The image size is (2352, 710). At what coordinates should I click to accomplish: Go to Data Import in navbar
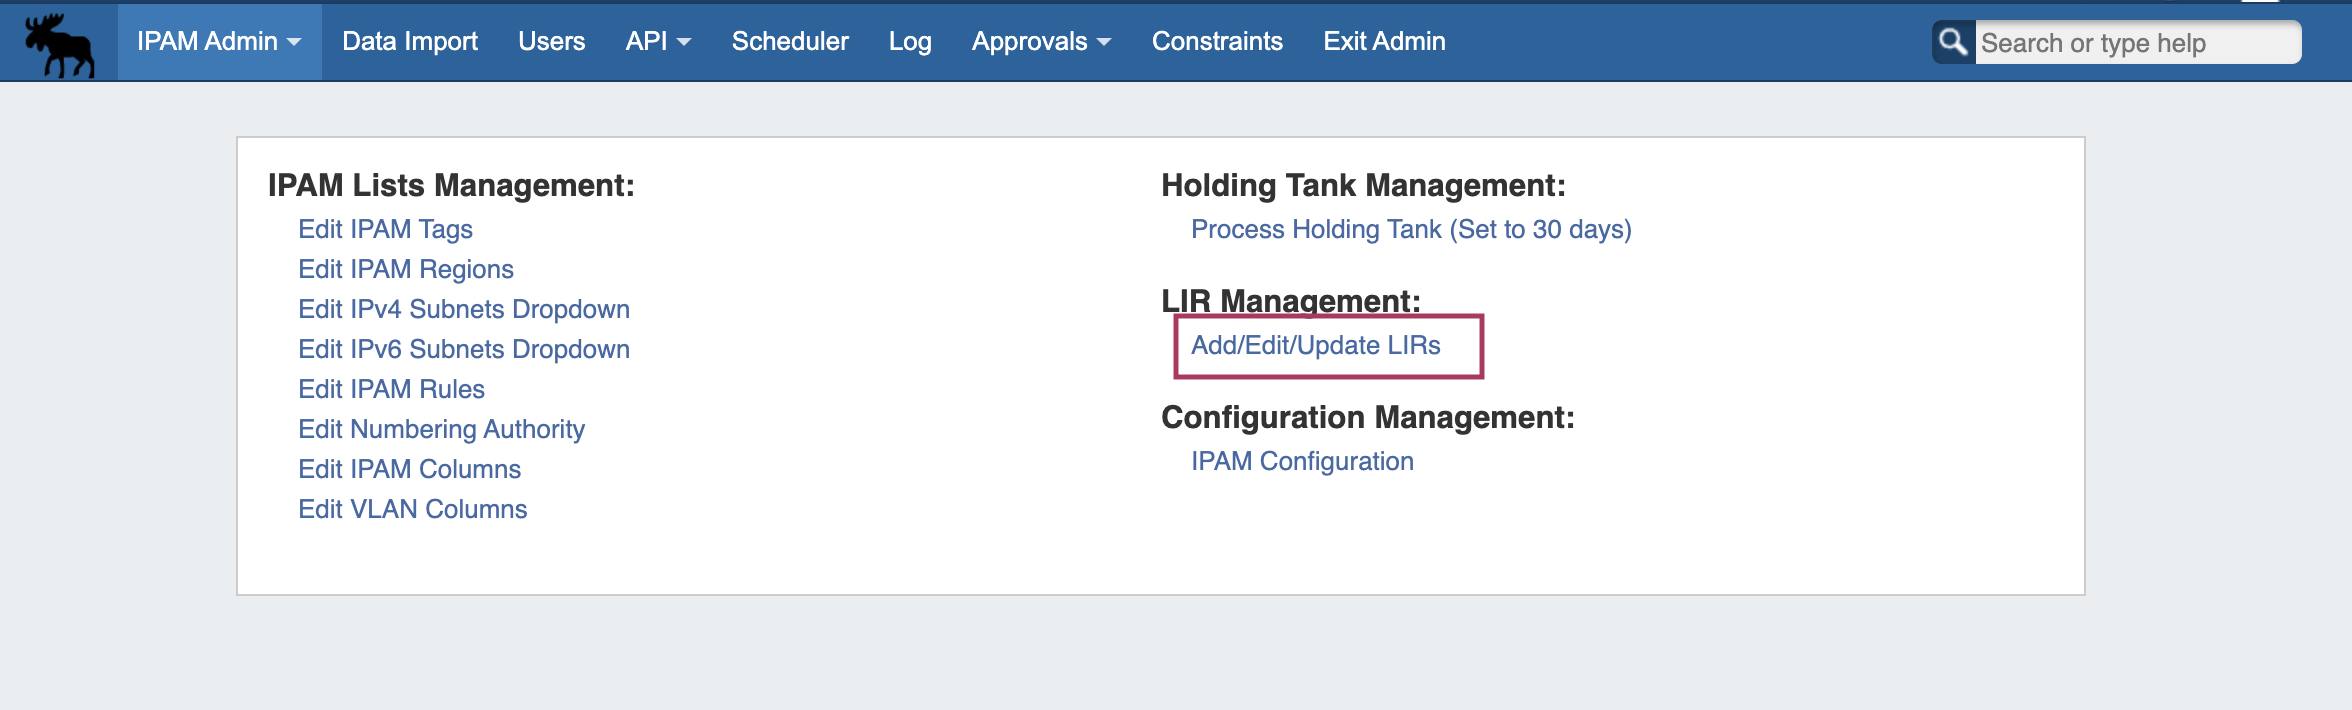point(410,42)
